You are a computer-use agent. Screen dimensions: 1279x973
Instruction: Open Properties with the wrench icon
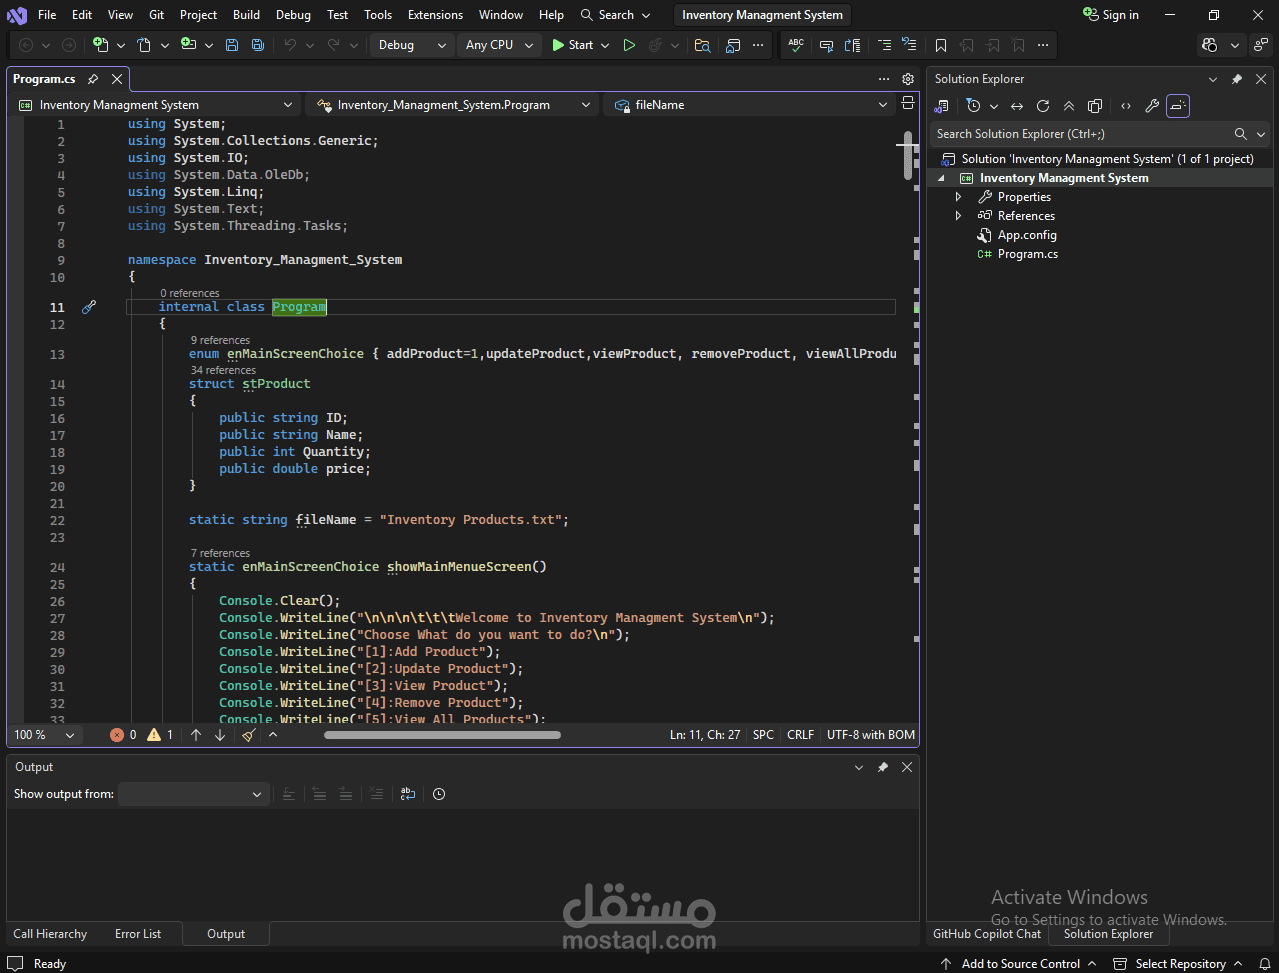(x=1151, y=105)
